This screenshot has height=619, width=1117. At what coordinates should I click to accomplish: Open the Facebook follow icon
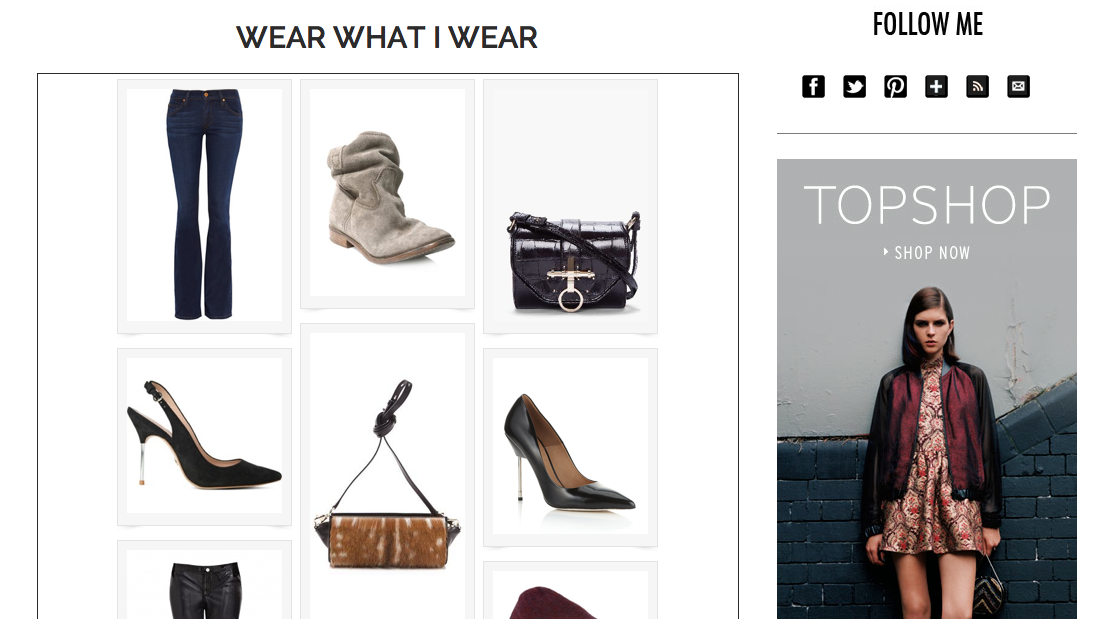(813, 86)
